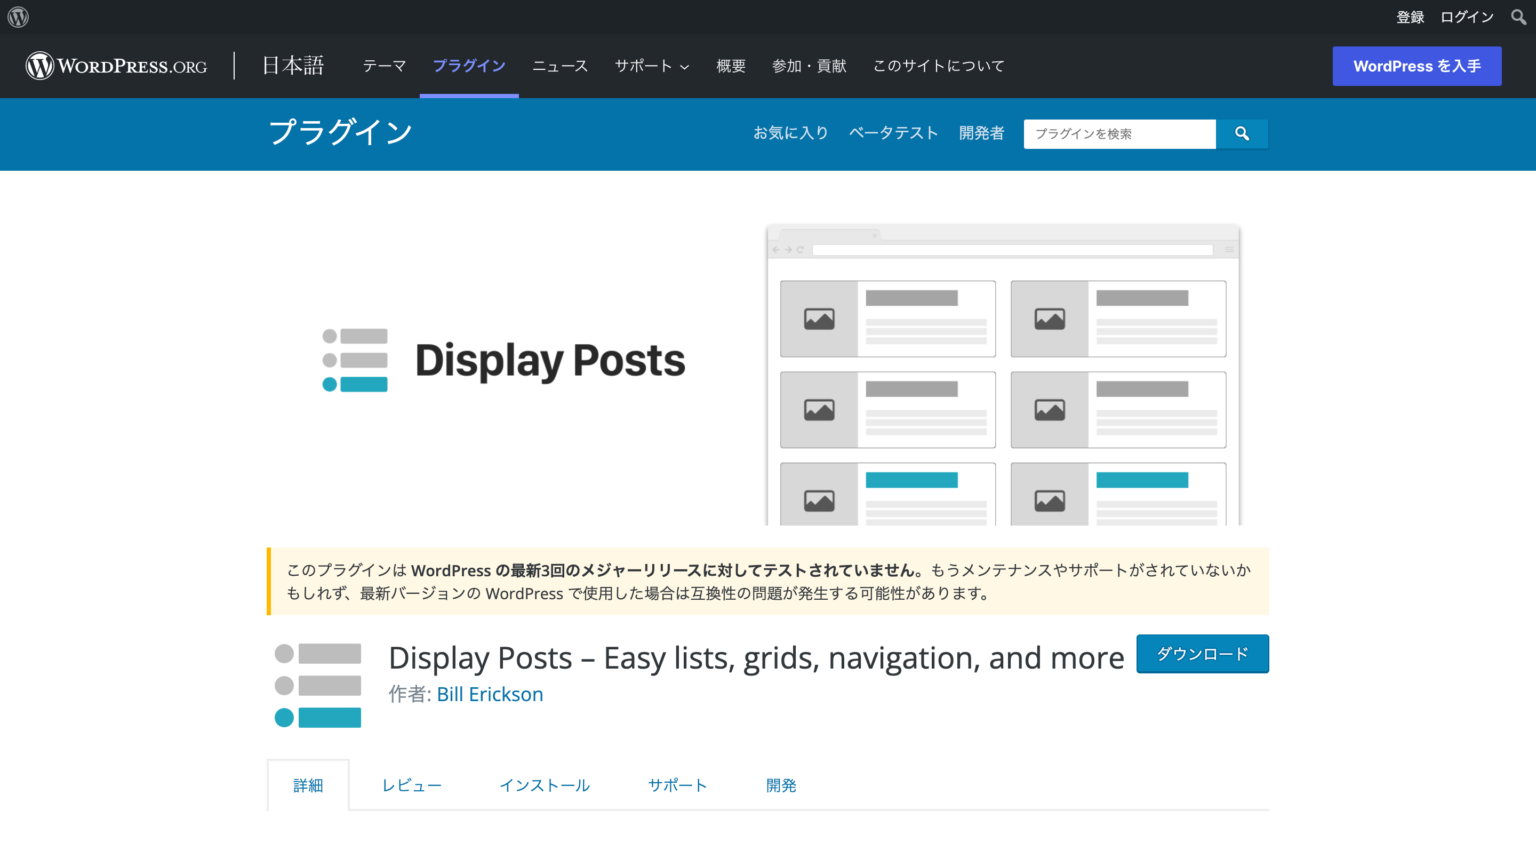Switch to the インストール tab
The image size is (1536, 842).
click(x=544, y=785)
